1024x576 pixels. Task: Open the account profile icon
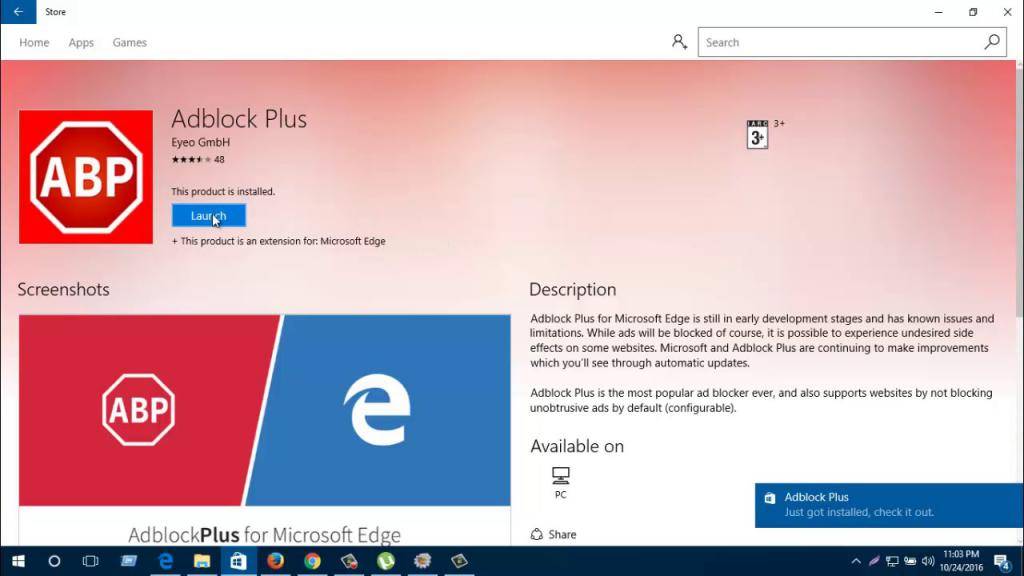click(679, 42)
